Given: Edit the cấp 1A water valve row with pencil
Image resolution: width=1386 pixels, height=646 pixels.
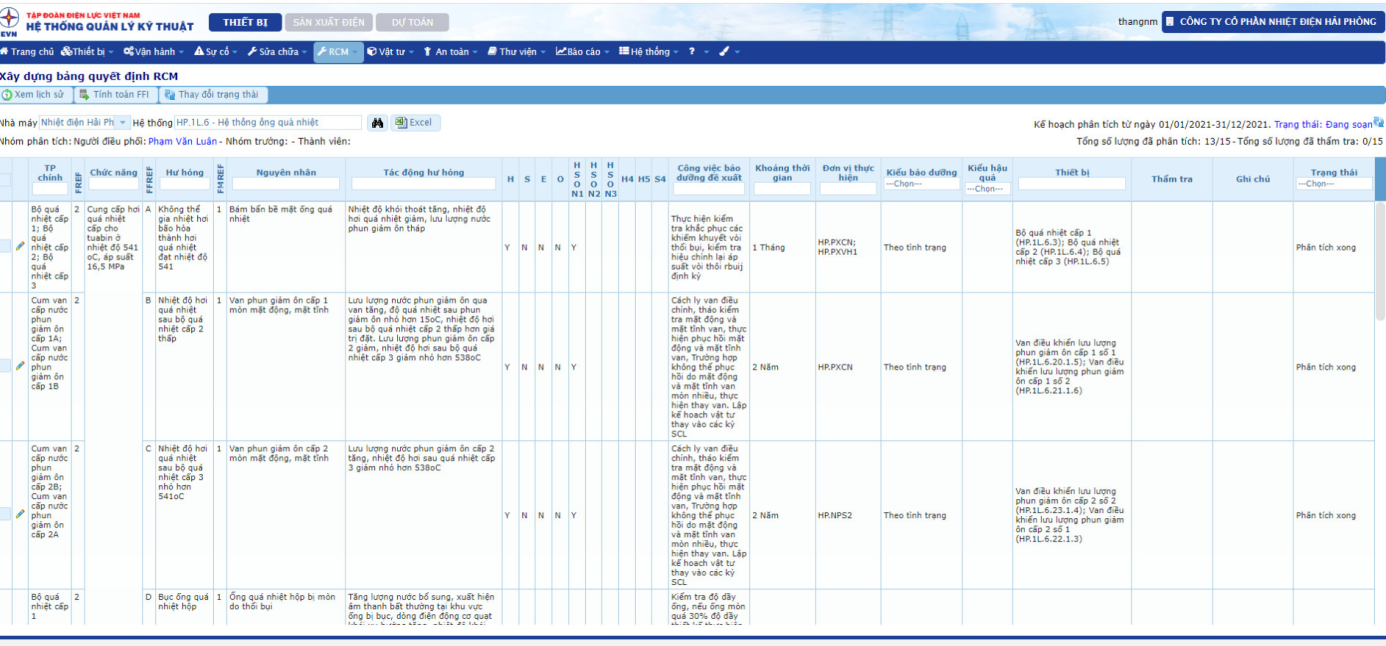Looking at the screenshot, I should (x=20, y=367).
